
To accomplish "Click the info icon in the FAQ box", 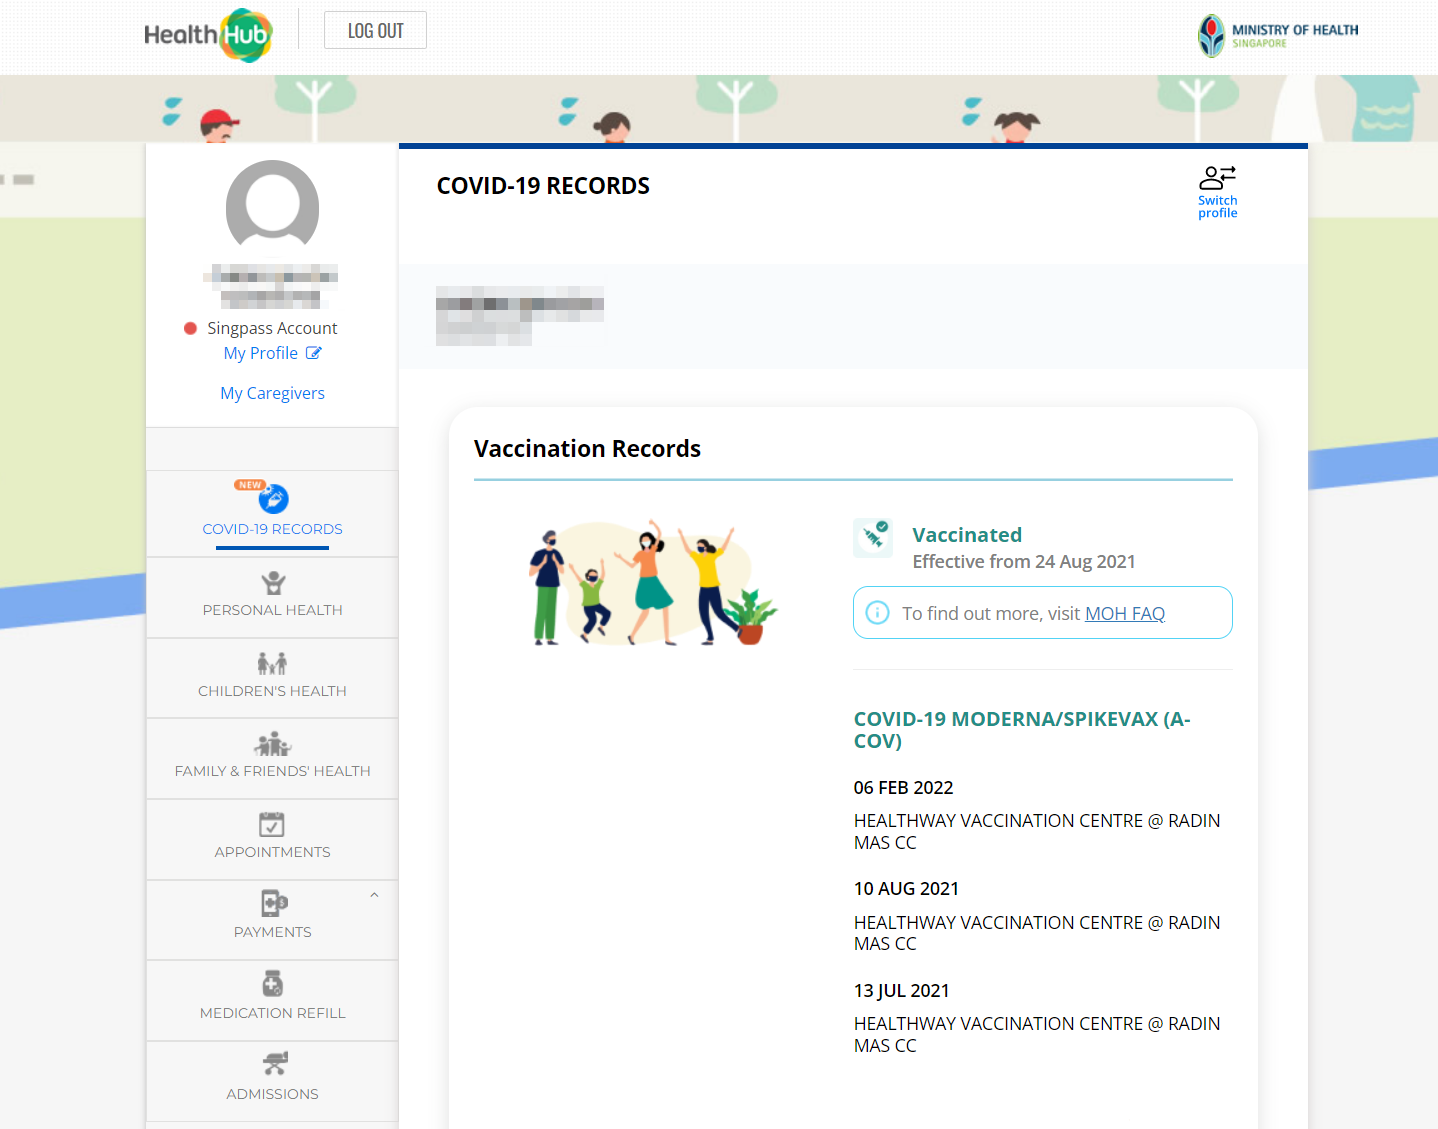I will pyautogui.click(x=877, y=613).
